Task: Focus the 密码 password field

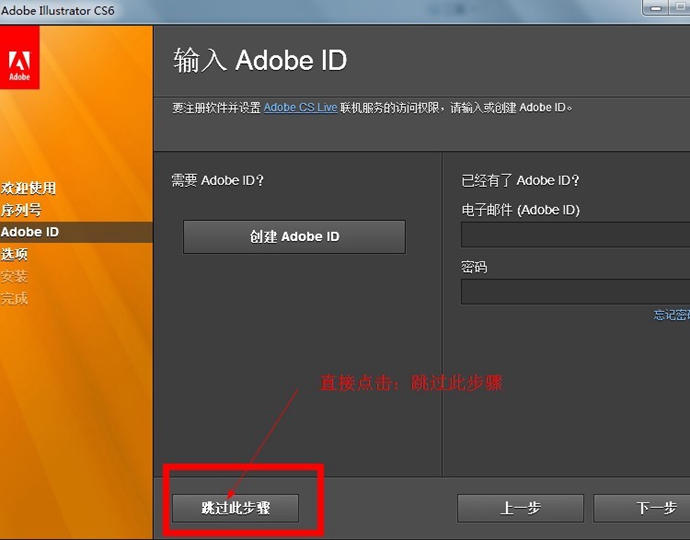Action: [x=576, y=291]
